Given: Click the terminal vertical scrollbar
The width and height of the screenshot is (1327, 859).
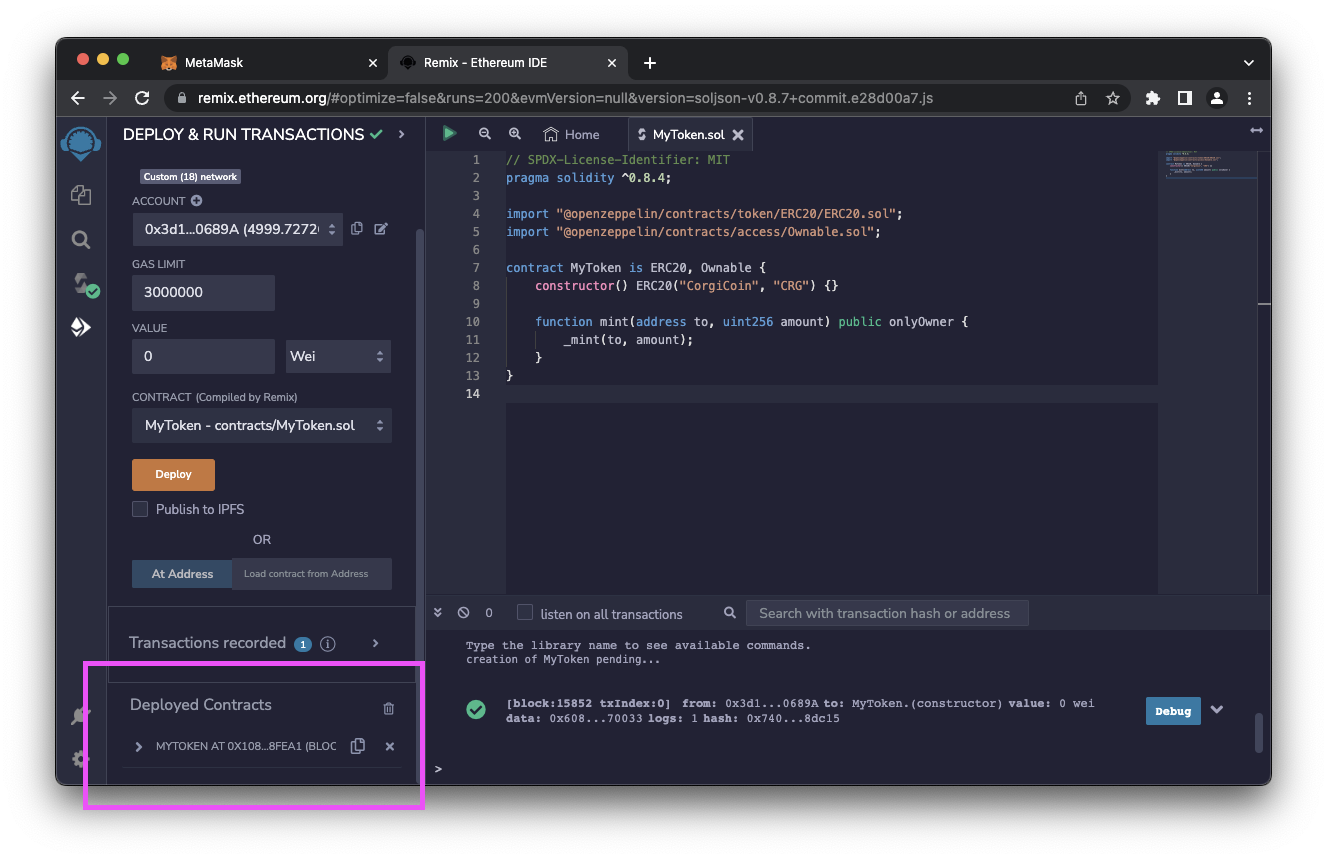Looking at the screenshot, I should 1259,732.
